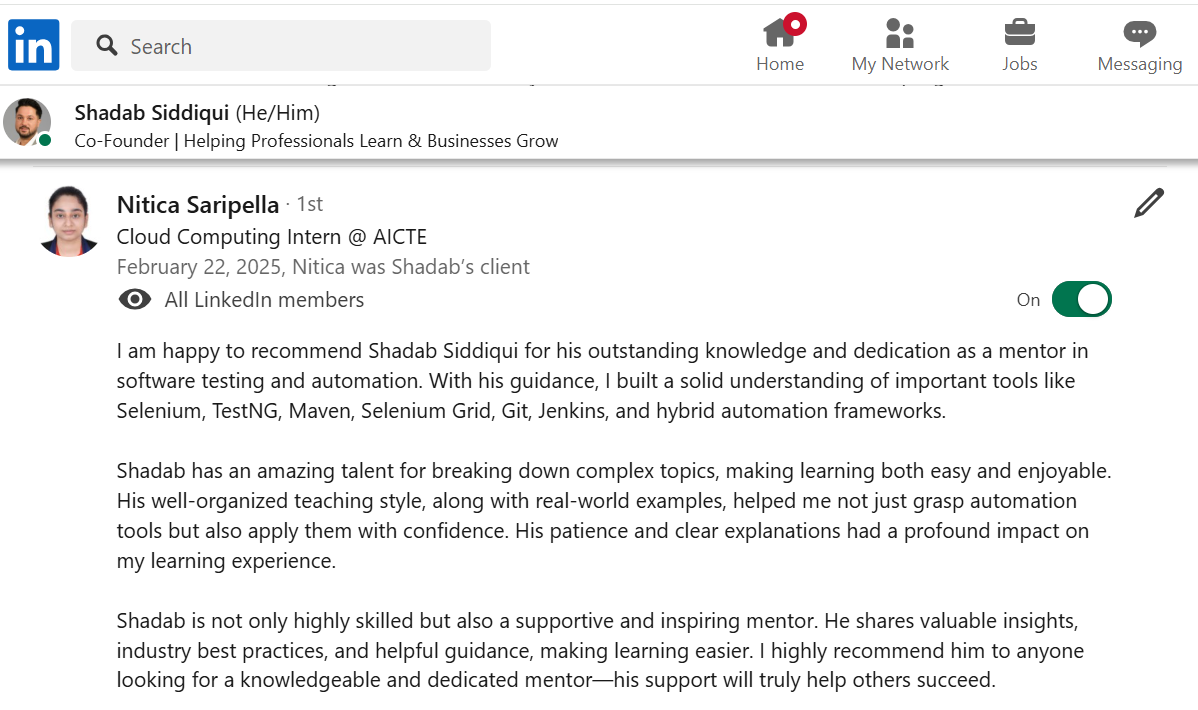The height and width of the screenshot is (710, 1198).
Task: Click the Jobs navigation label
Action: click(x=1019, y=64)
